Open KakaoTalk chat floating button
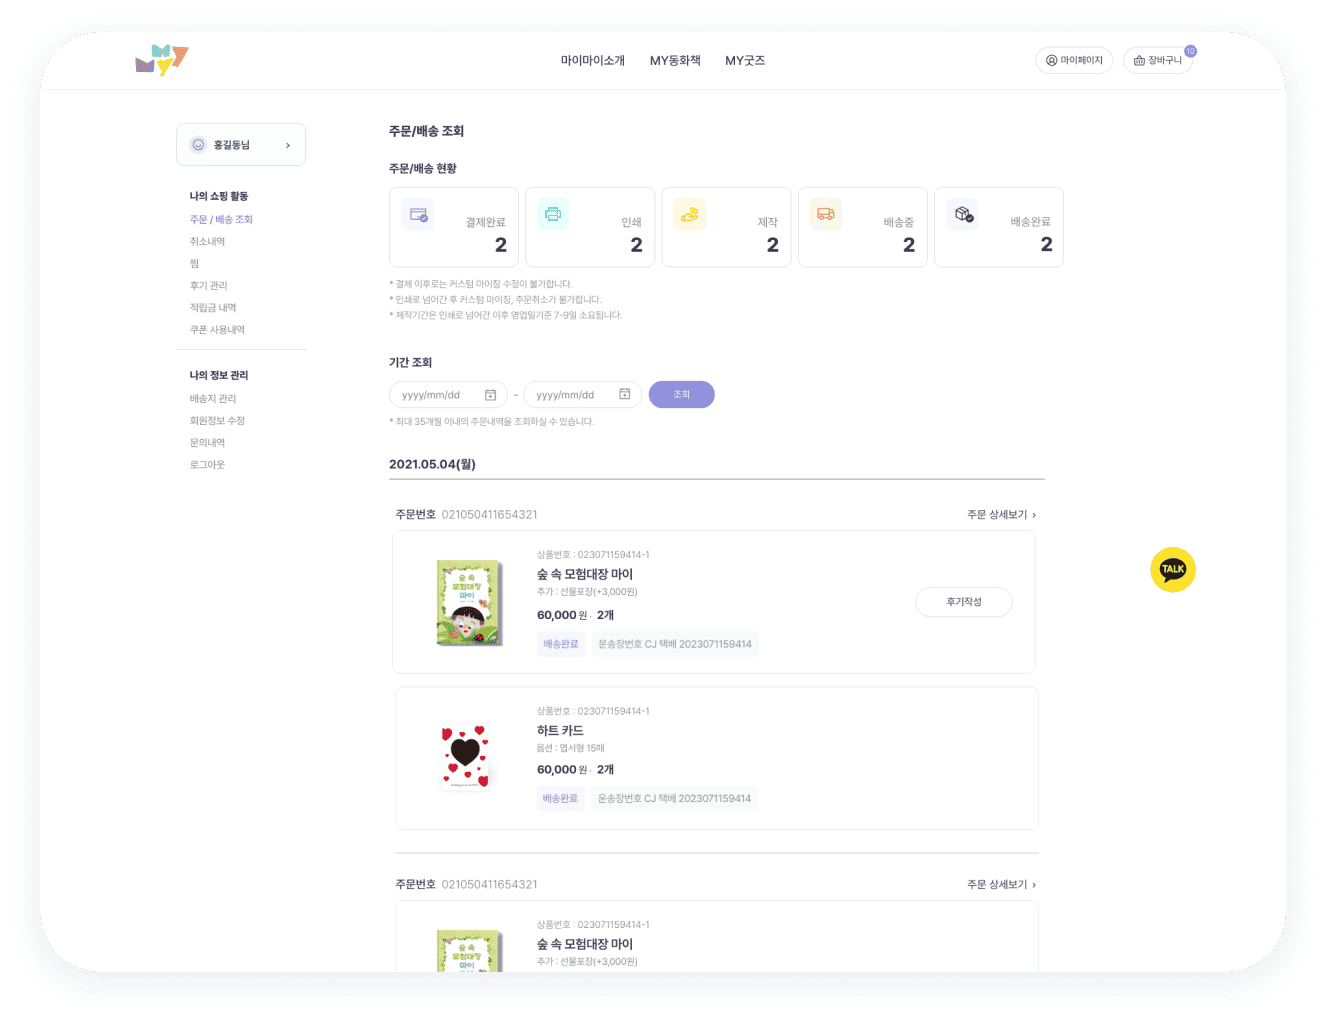 1172,570
